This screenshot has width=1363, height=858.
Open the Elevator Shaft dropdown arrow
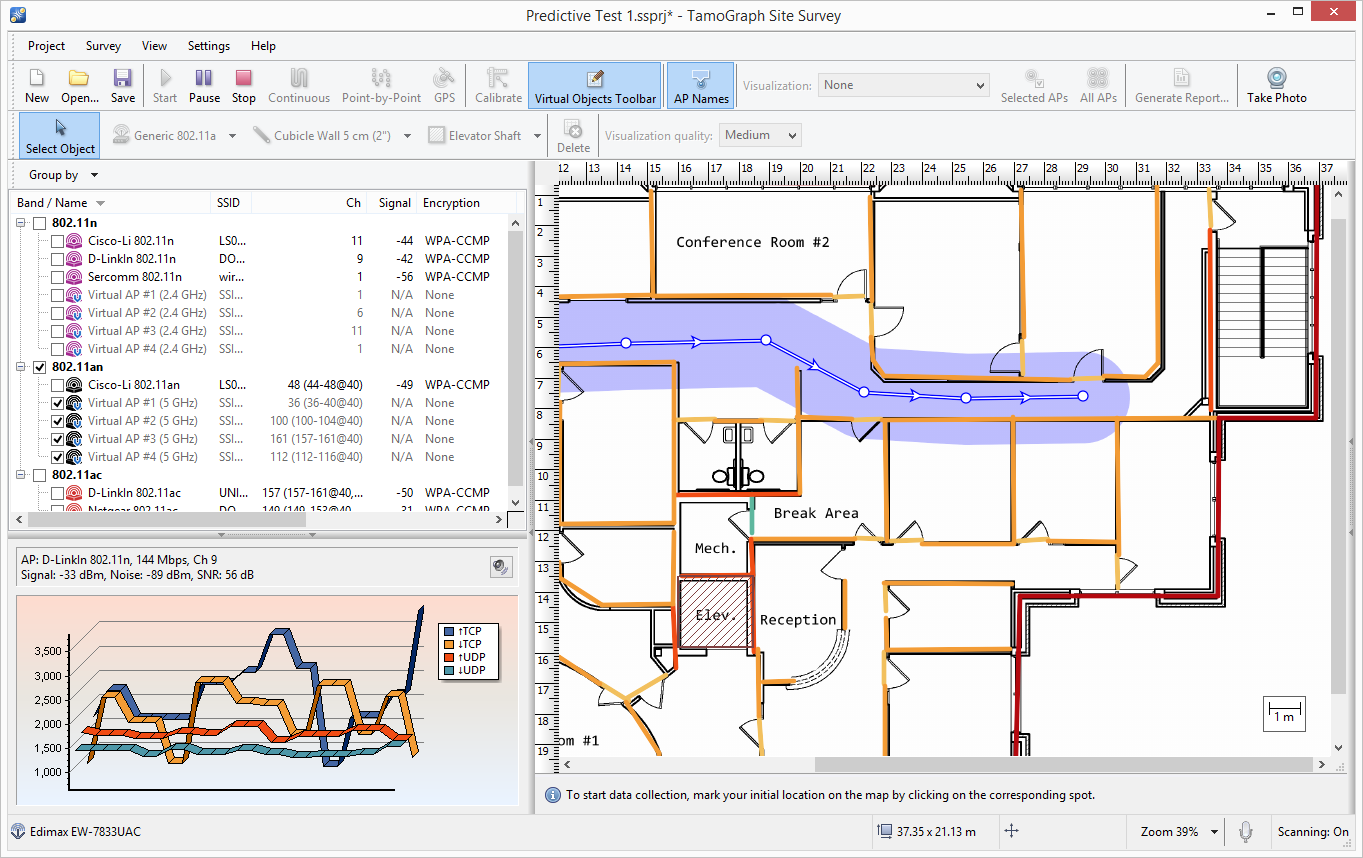537,136
